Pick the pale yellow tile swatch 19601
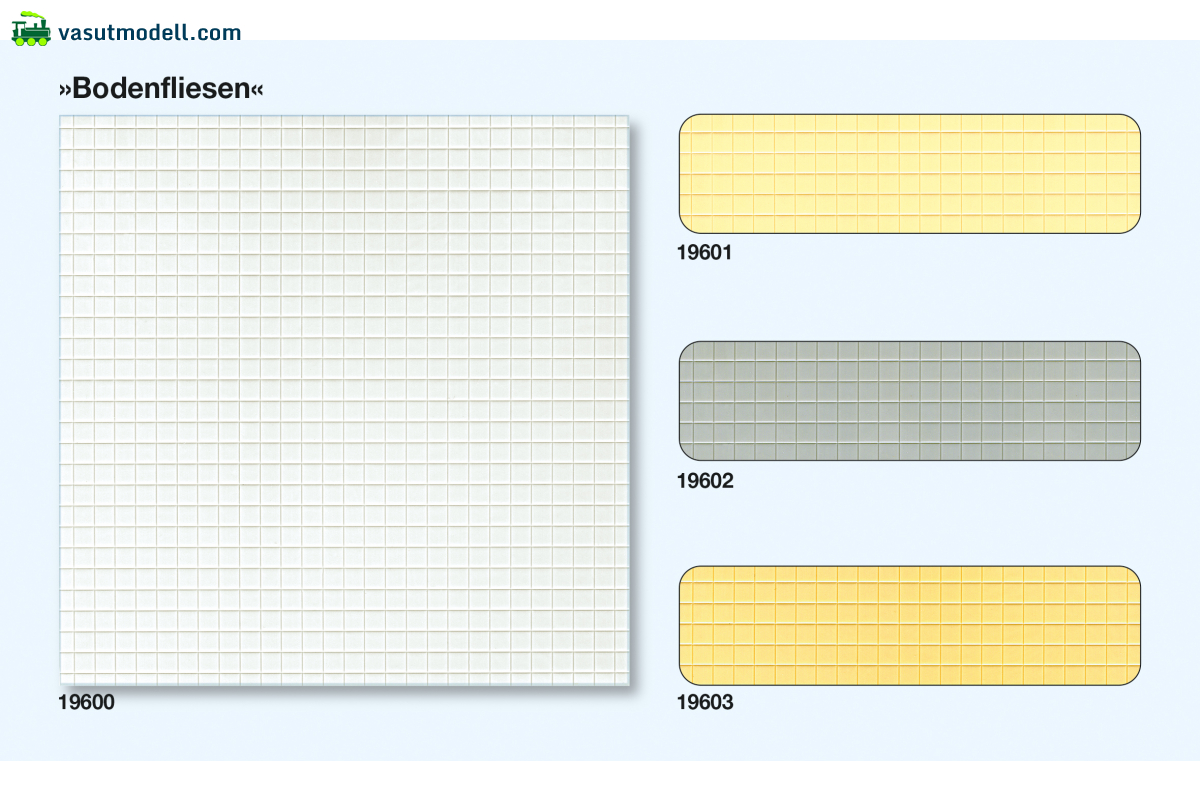Screen dimensions: 1200x800 [x=909, y=174]
